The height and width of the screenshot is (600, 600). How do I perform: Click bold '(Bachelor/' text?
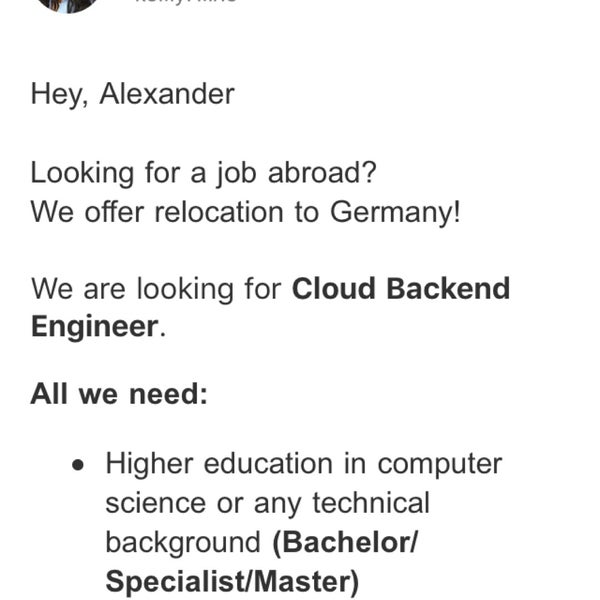345,543
